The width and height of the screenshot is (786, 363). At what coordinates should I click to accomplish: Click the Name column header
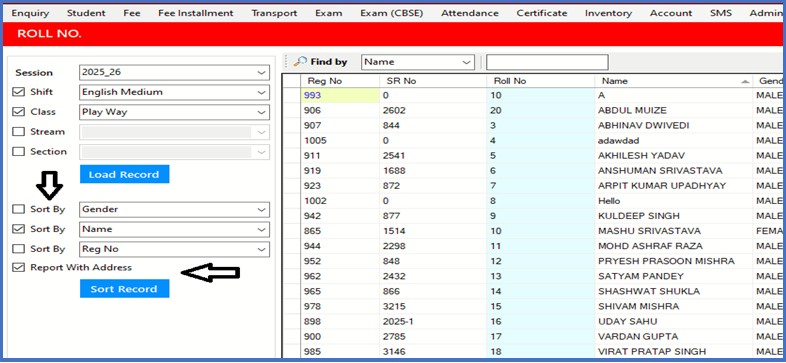coord(673,81)
